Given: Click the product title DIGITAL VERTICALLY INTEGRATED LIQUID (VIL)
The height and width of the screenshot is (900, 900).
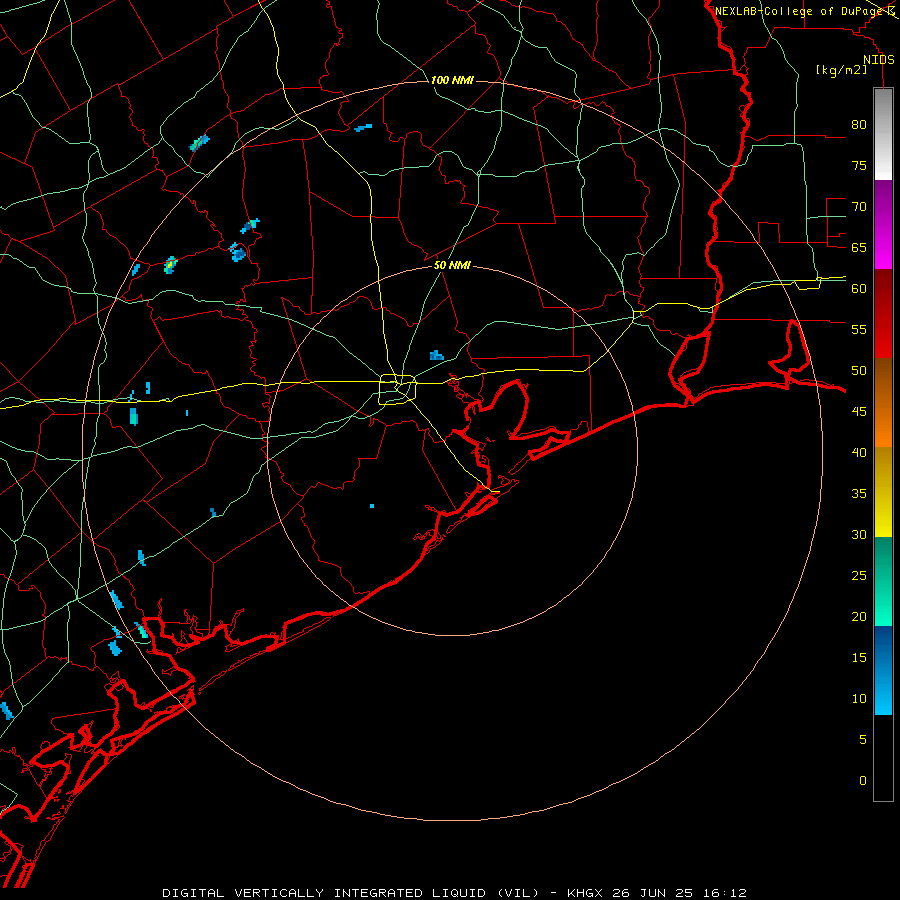Looking at the screenshot, I should pos(351,893).
